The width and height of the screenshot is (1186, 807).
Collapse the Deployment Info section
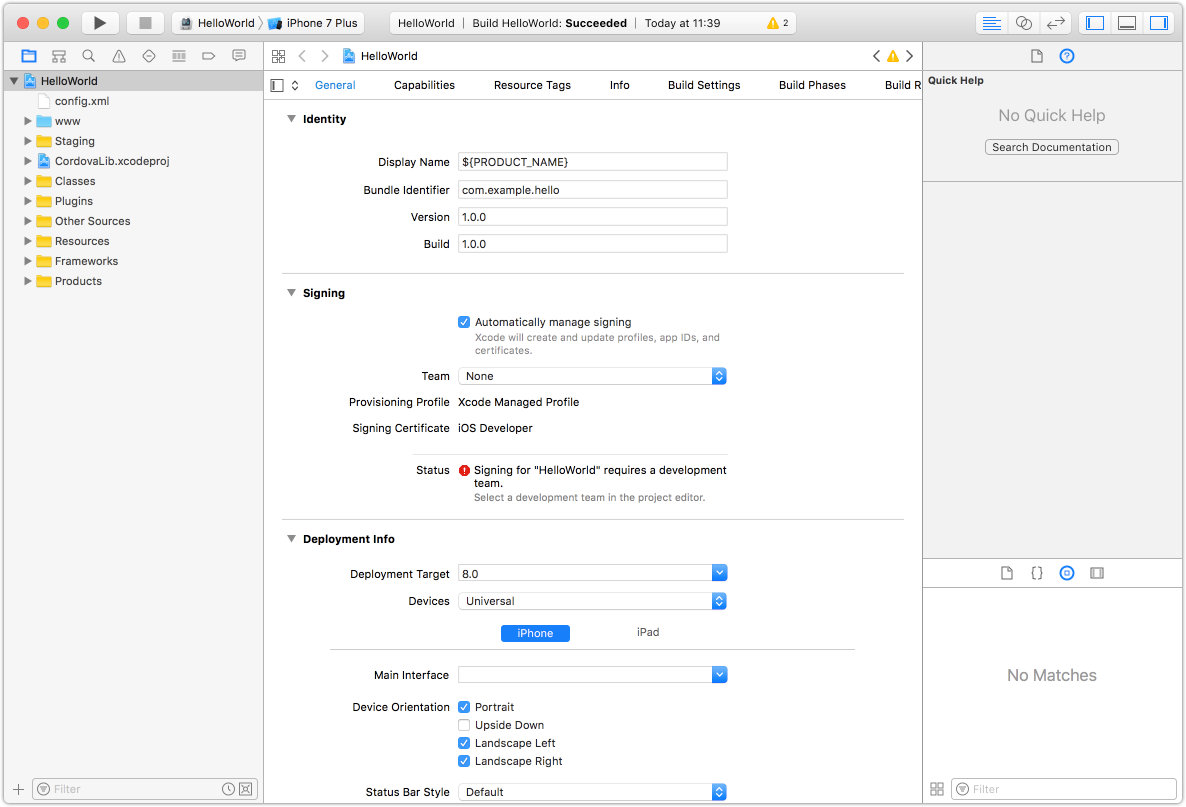click(x=291, y=539)
